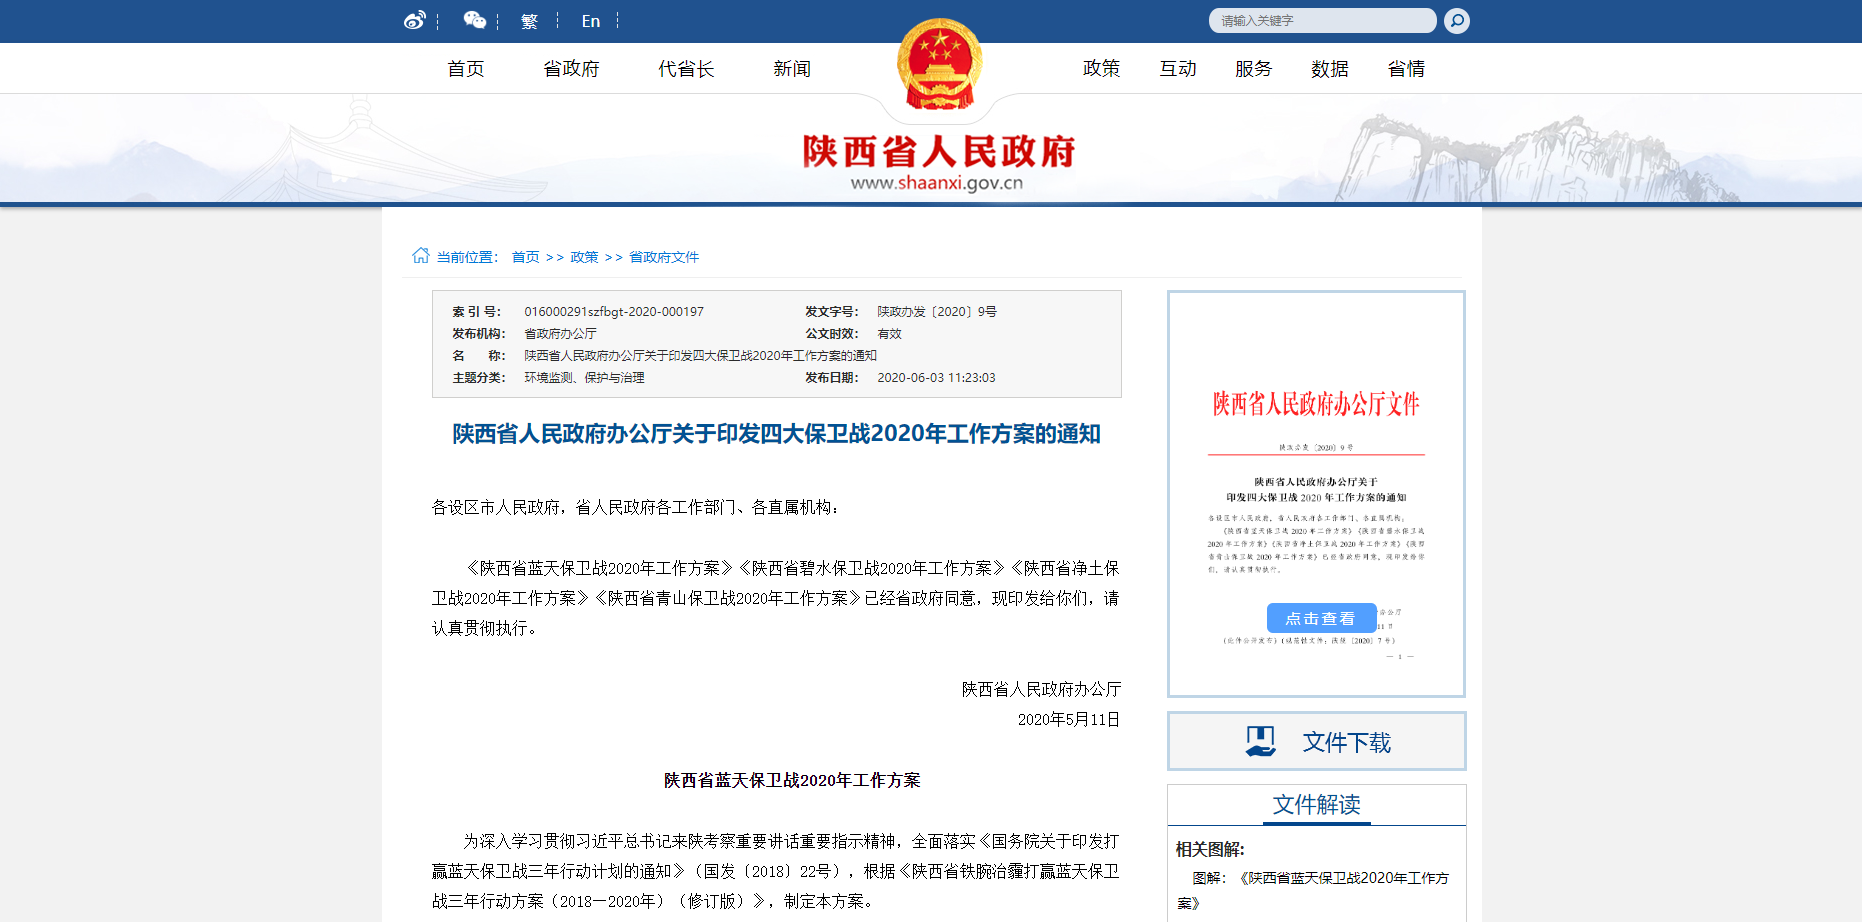This screenshot has height=922, width=1862.
Task: Open the 首页 nav menu item
Action: [466, 69]
